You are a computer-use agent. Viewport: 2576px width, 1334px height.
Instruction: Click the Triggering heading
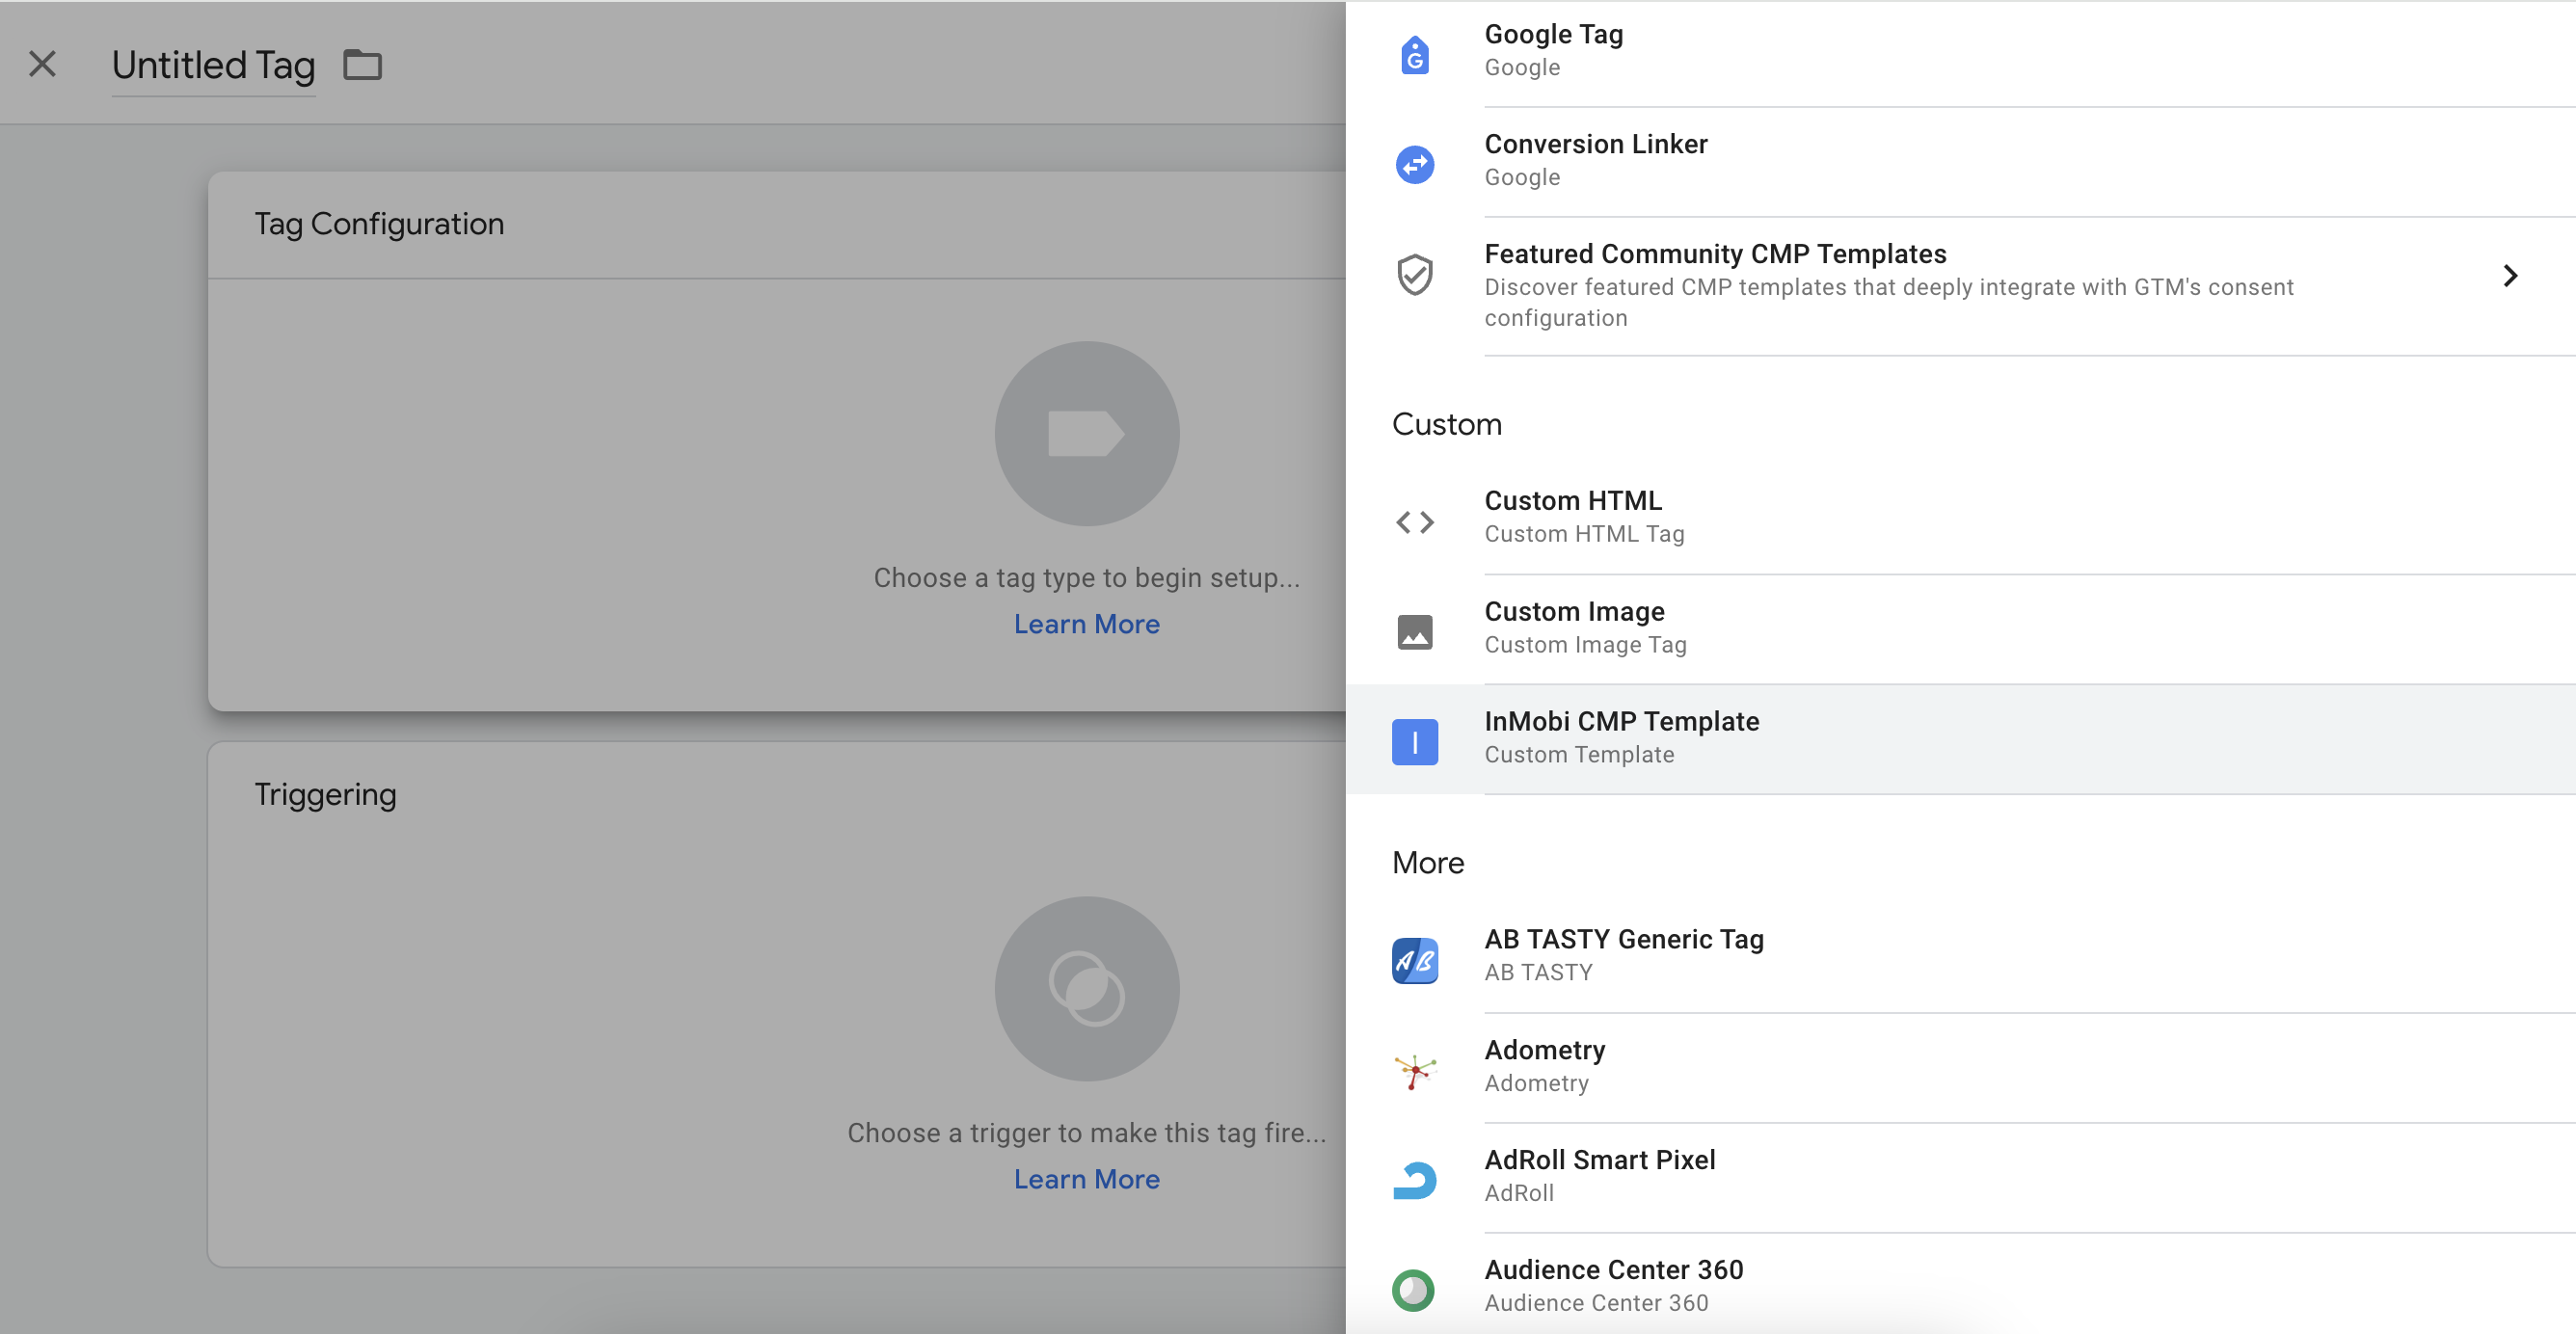325,794
